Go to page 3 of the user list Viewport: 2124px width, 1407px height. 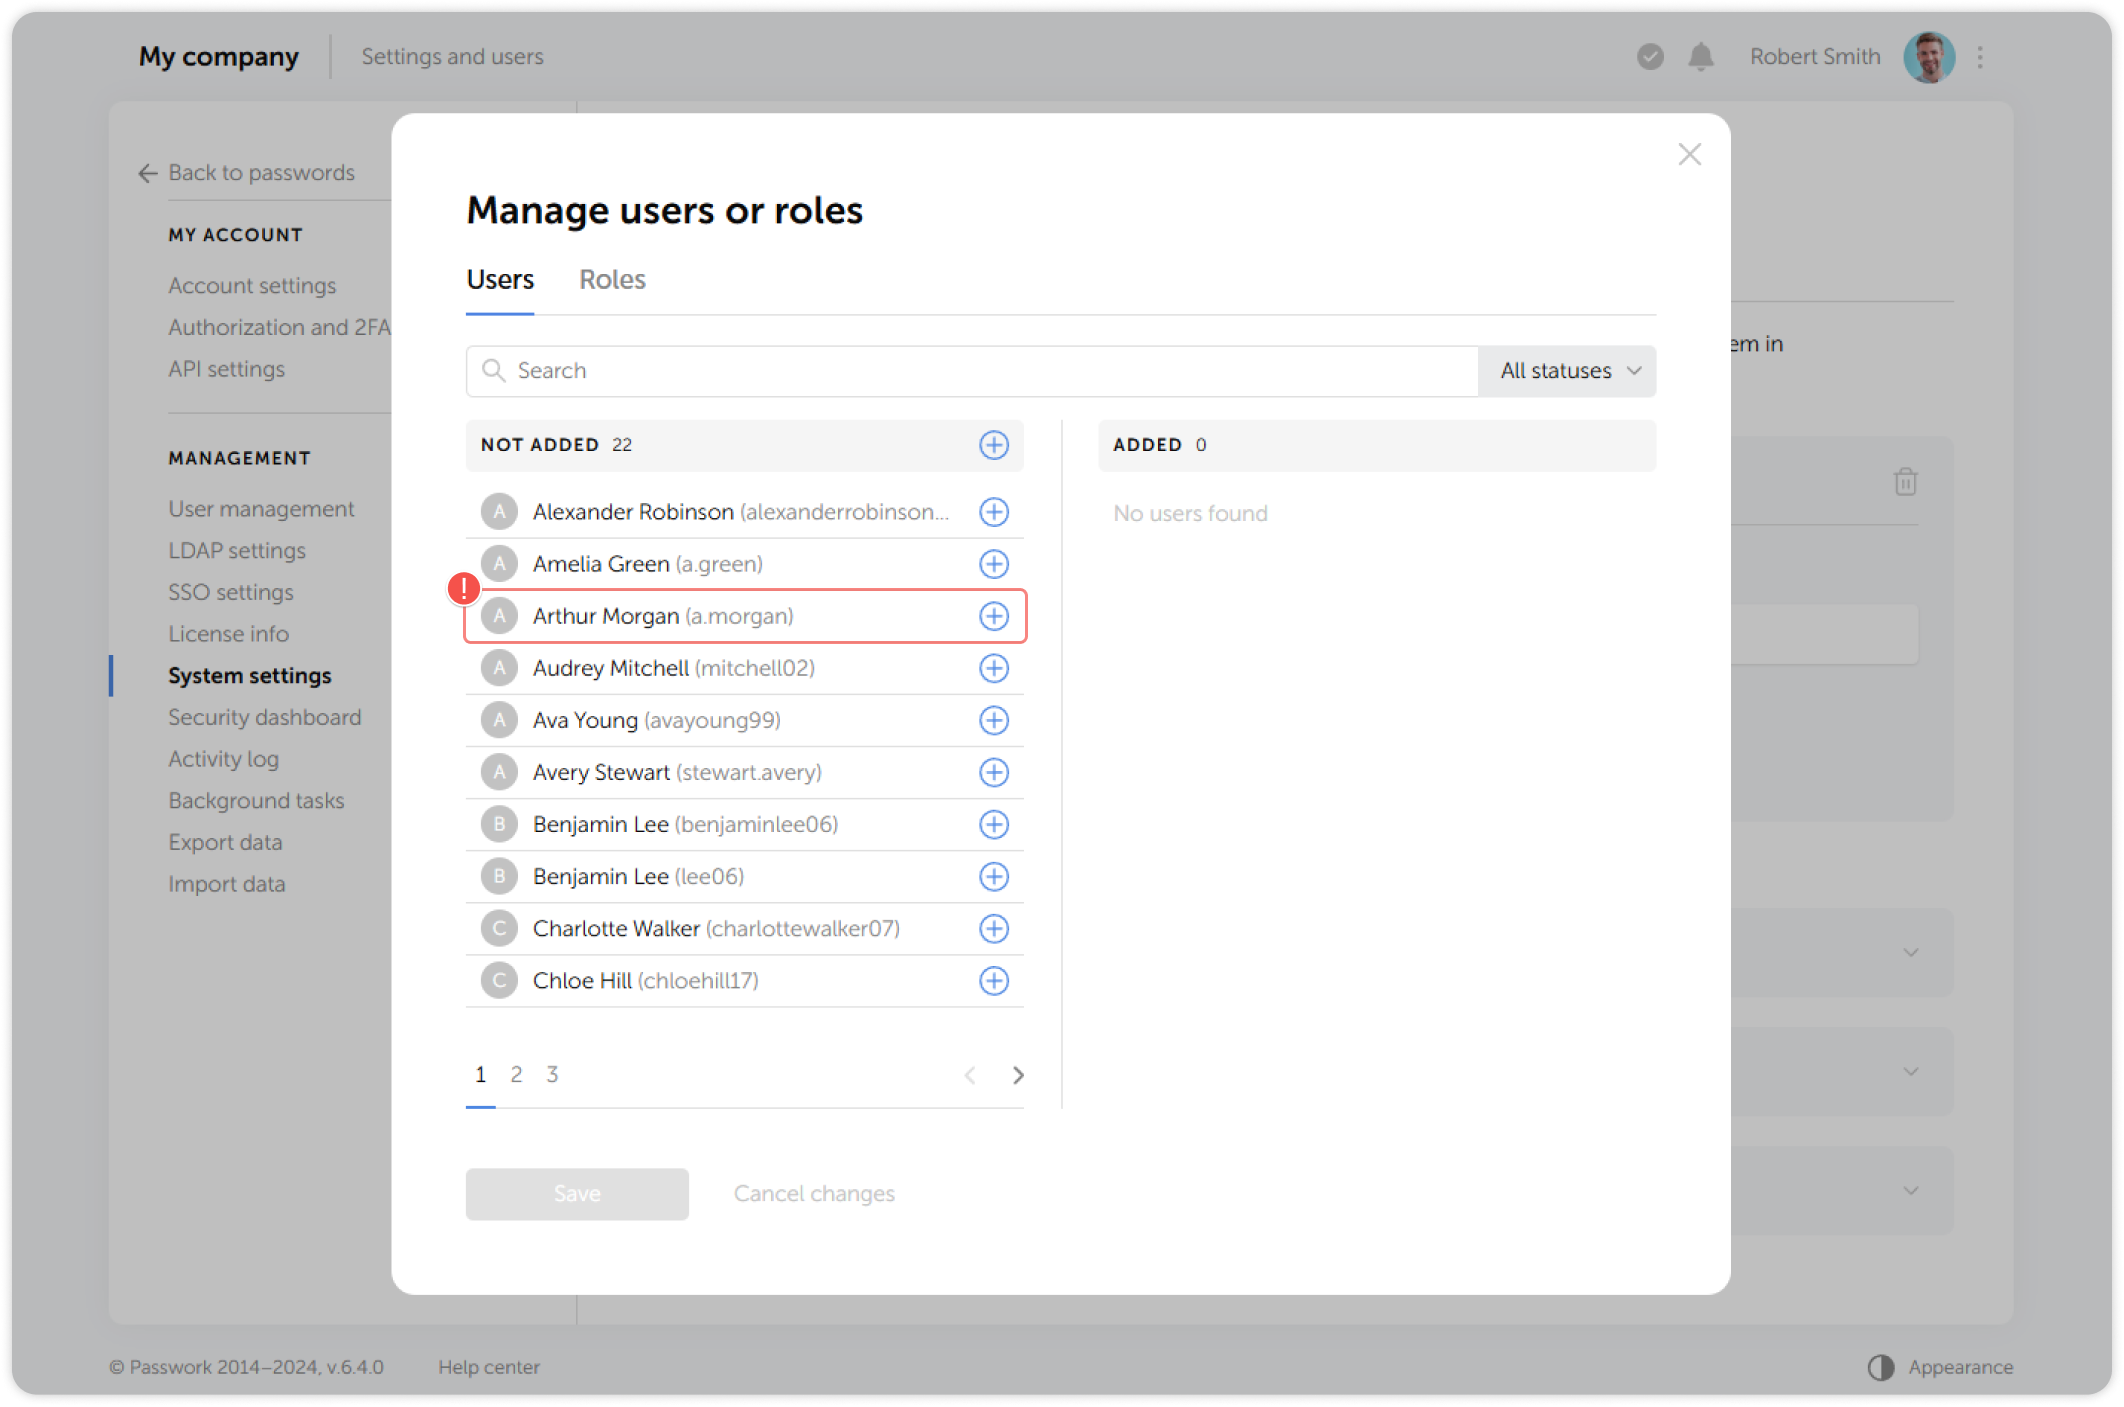[x=552, y=1074]
